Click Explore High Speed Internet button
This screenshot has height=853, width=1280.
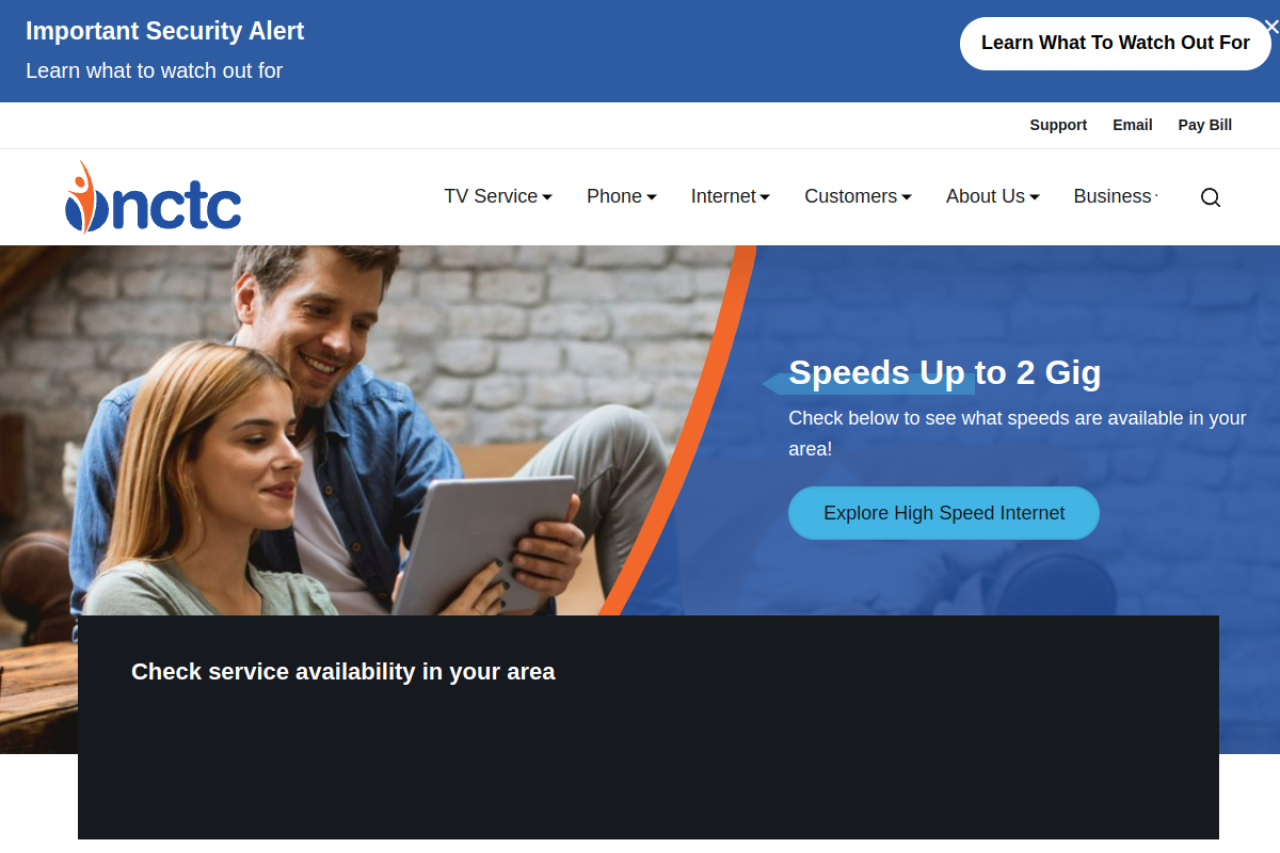(x=944, y=513)
